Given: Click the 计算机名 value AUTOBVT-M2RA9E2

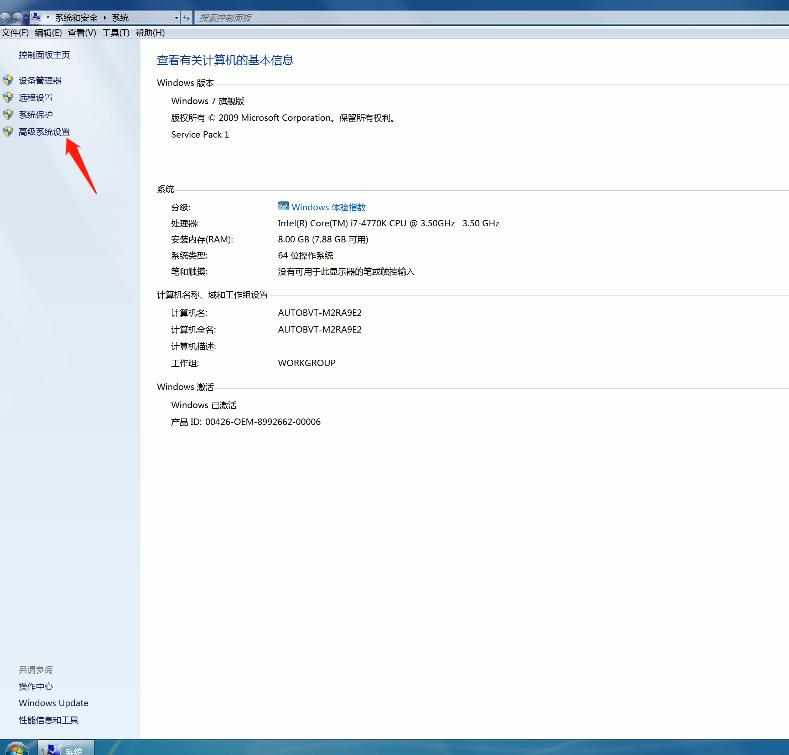Looking at the screenshot, I should tap(320, 313).
